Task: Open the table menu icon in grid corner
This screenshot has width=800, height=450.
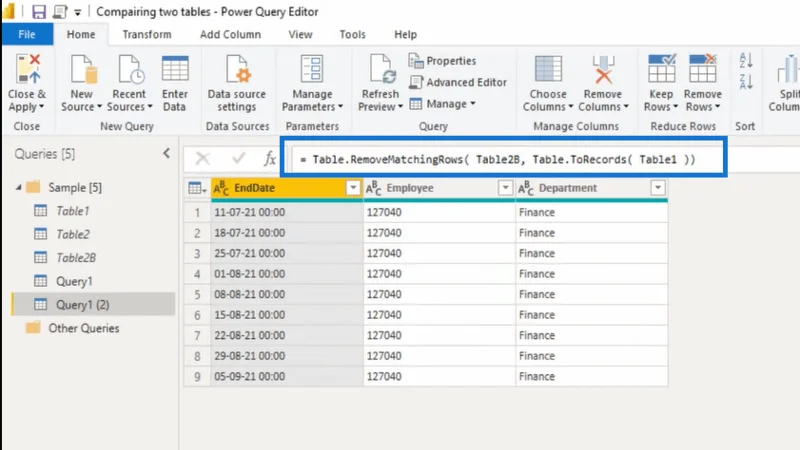Action: (196, 188)
